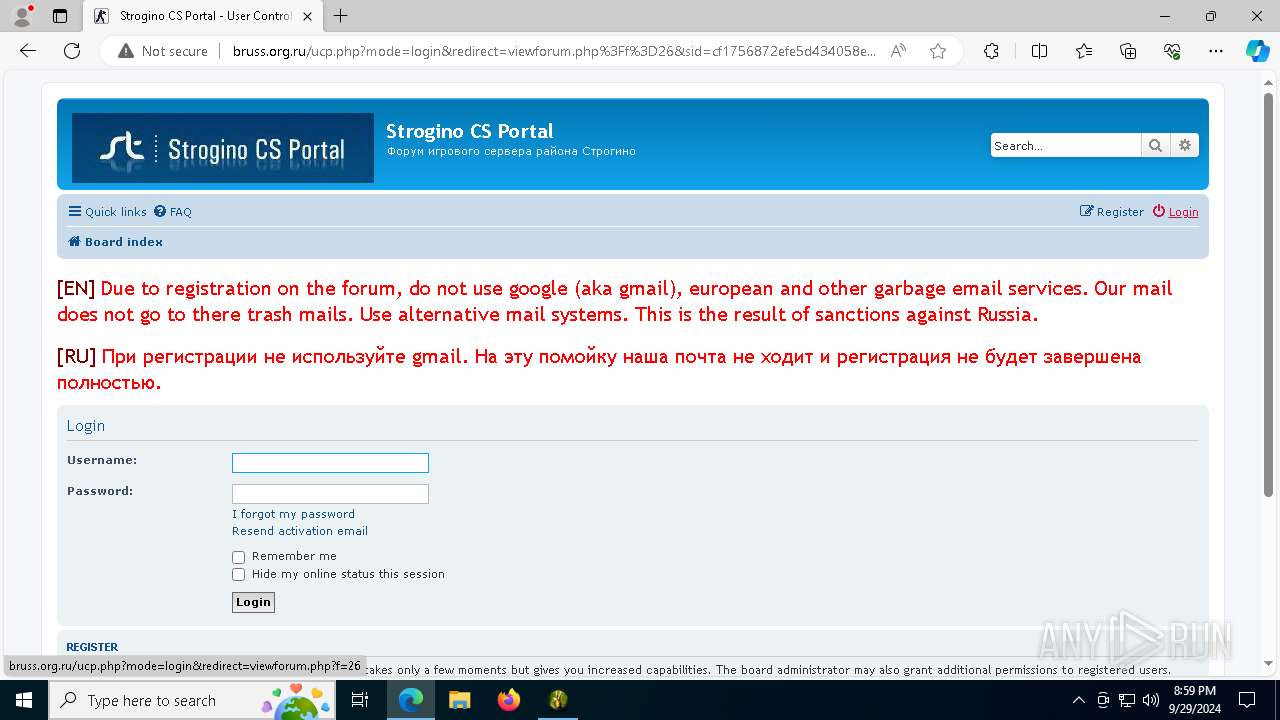Open Task View on taskbar
The width and height of the screenshot is (1280, 720).
pos(360,700)
